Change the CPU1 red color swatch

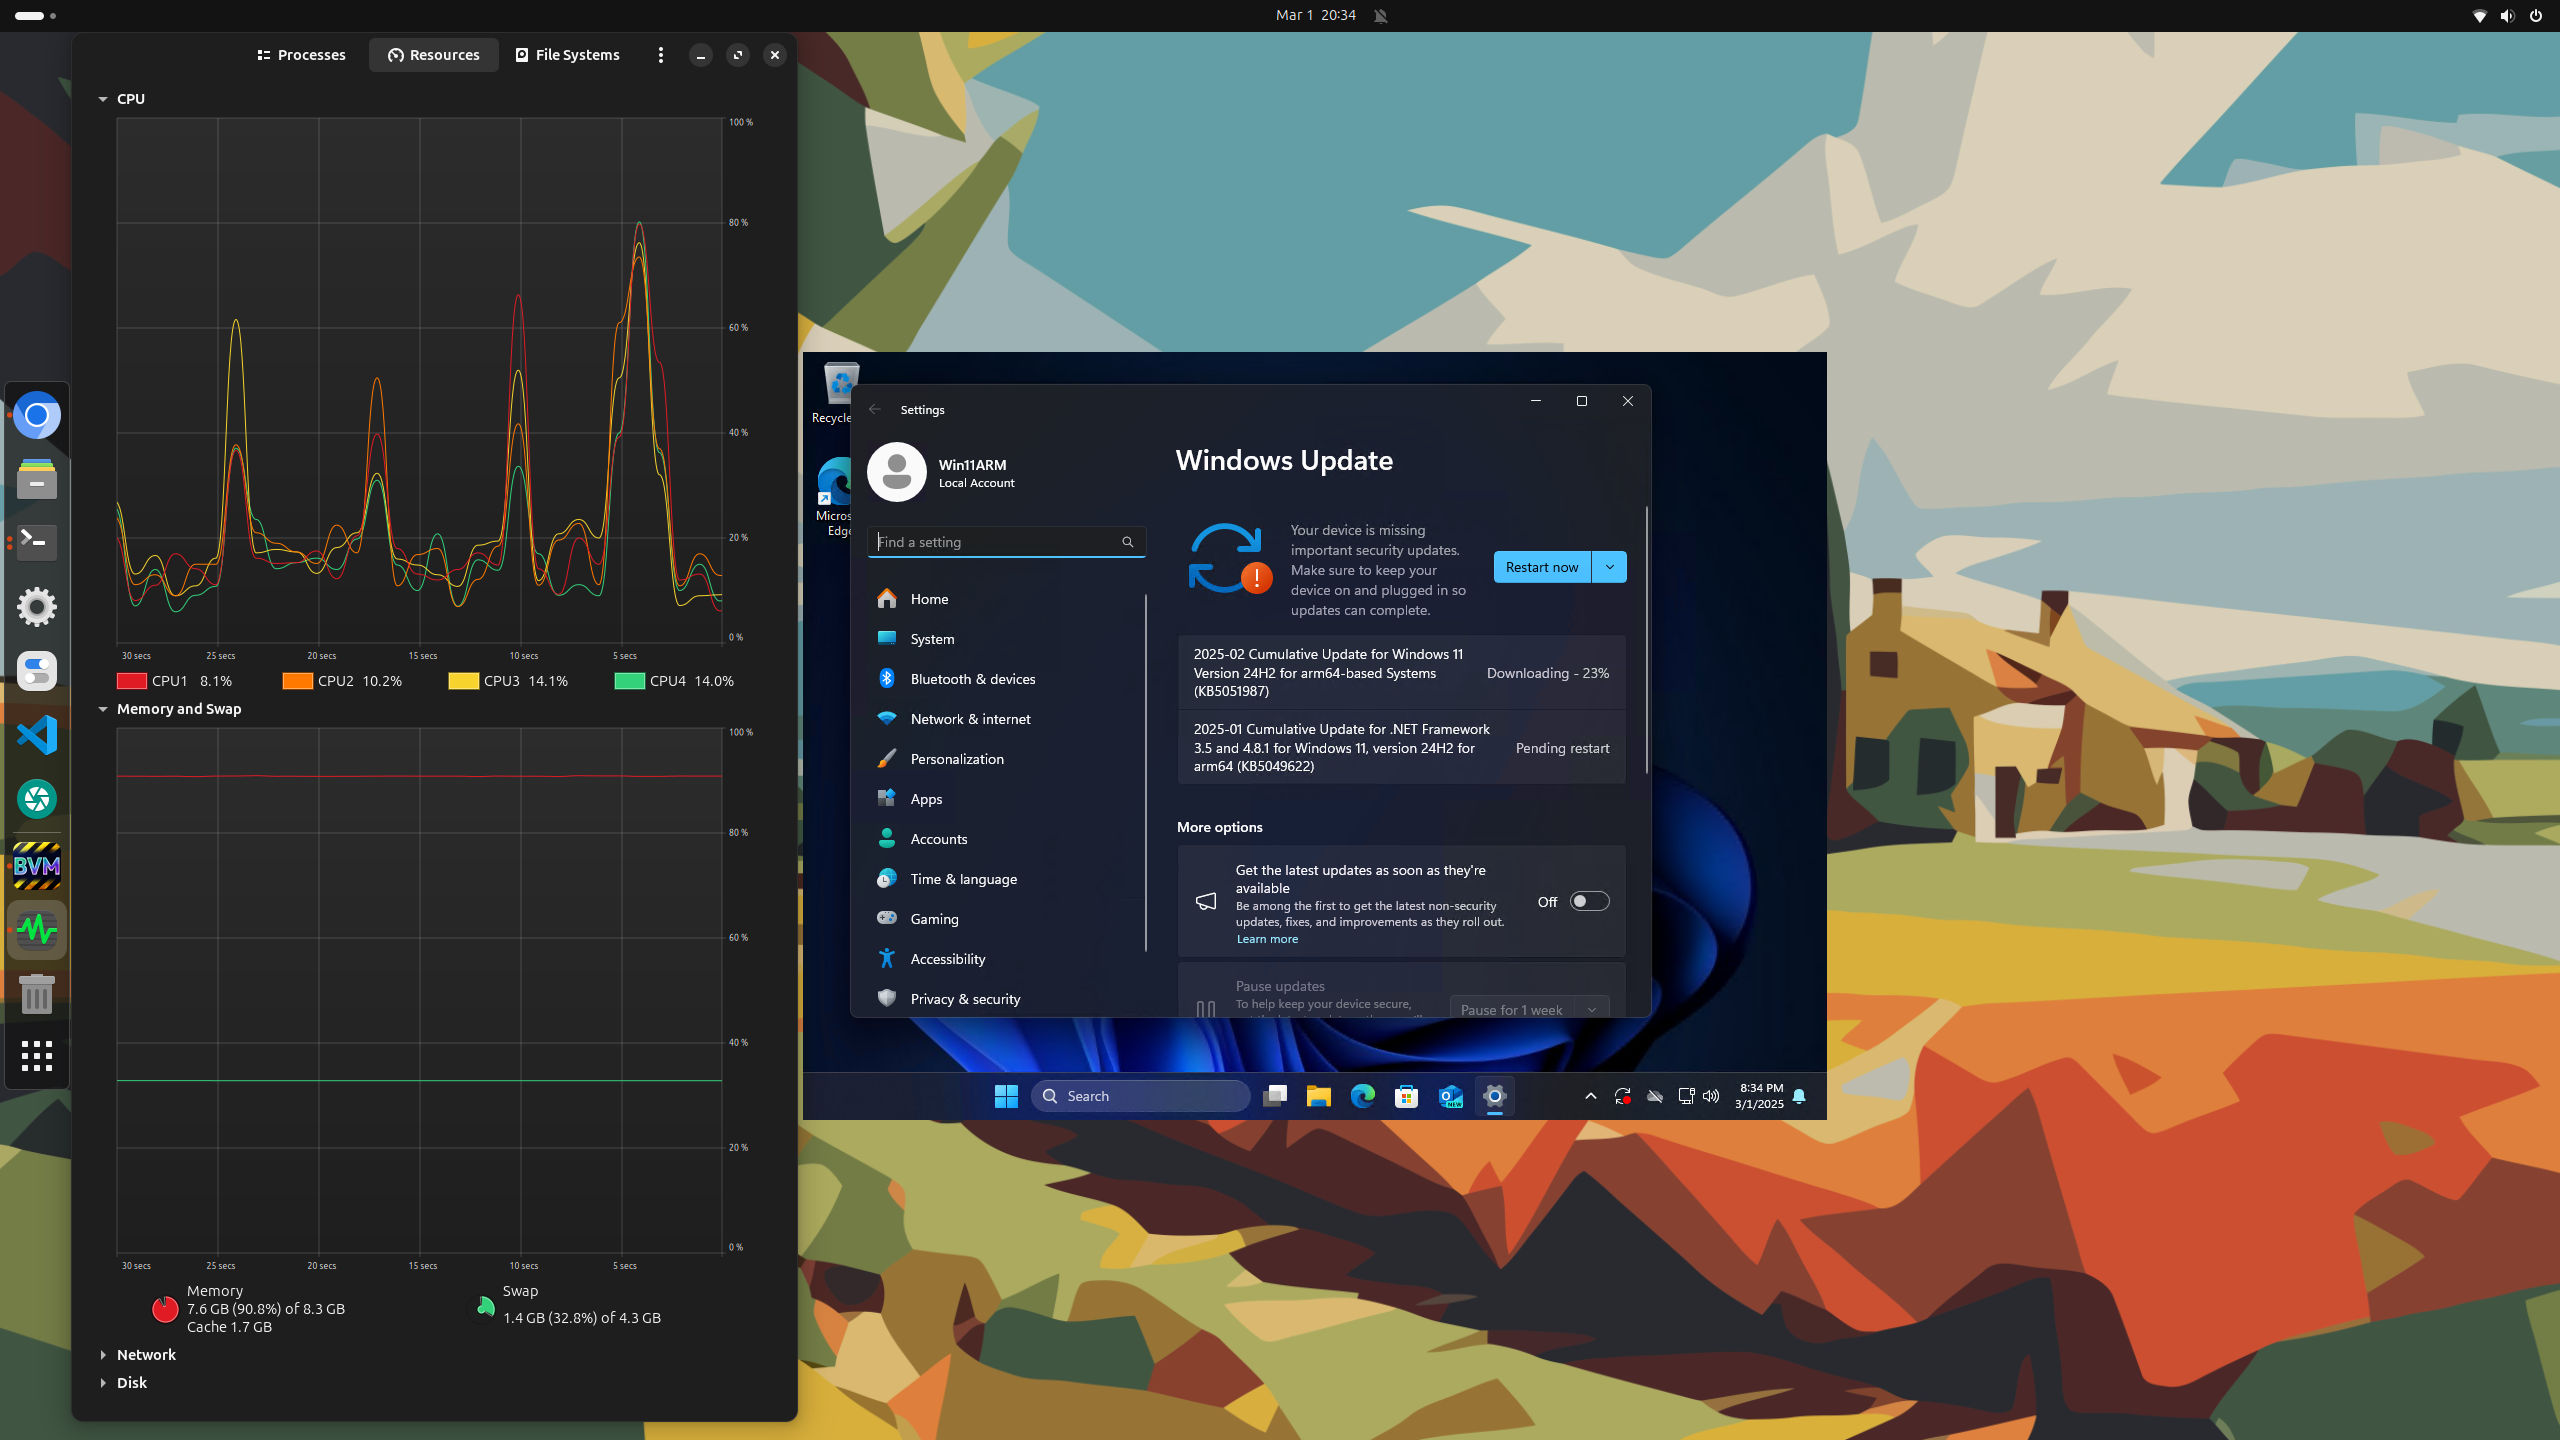132,681
